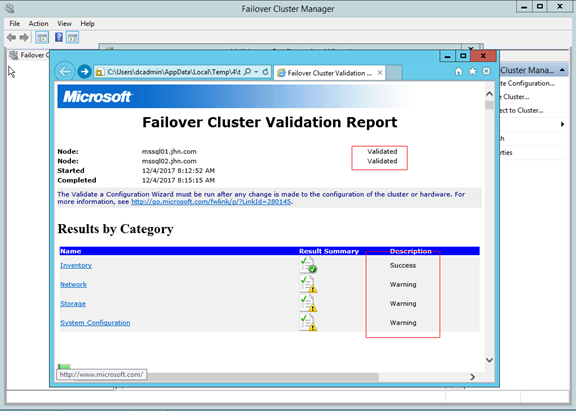Screen dimensions: 576x411
Task: Click the IE forward arrow button
Action: [84, 71]
